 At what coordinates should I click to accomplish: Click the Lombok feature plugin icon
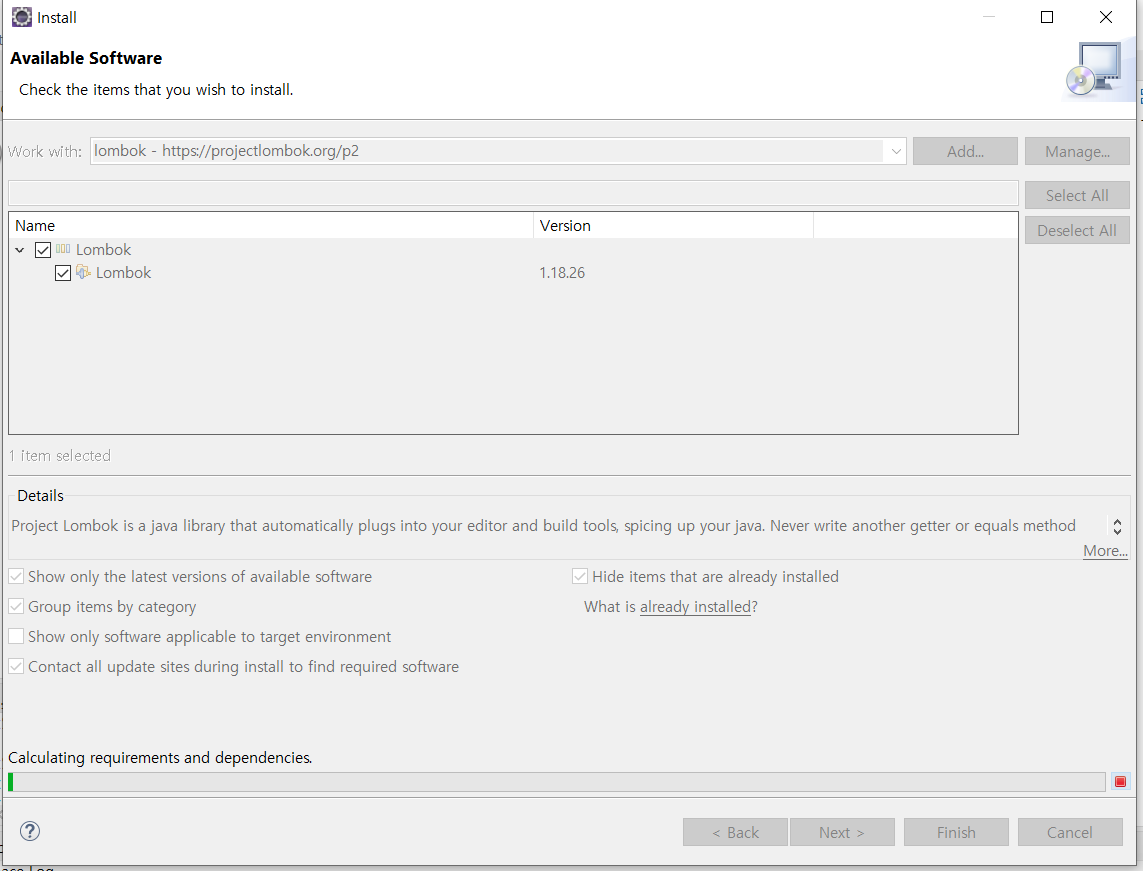point(83,272)
